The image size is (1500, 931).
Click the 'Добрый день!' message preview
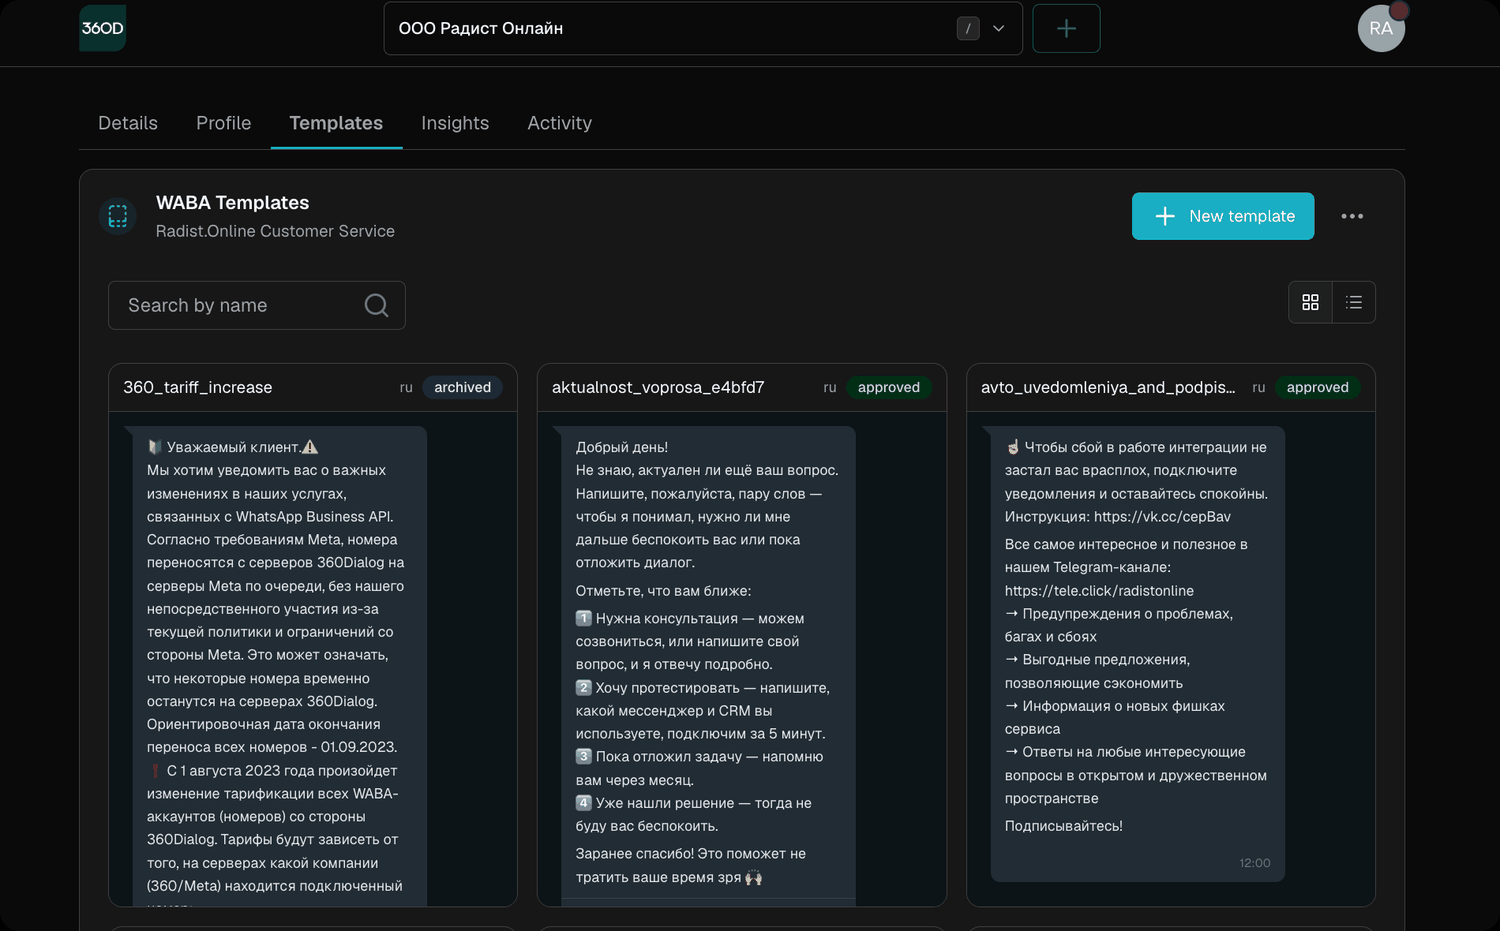click(622, 447)
